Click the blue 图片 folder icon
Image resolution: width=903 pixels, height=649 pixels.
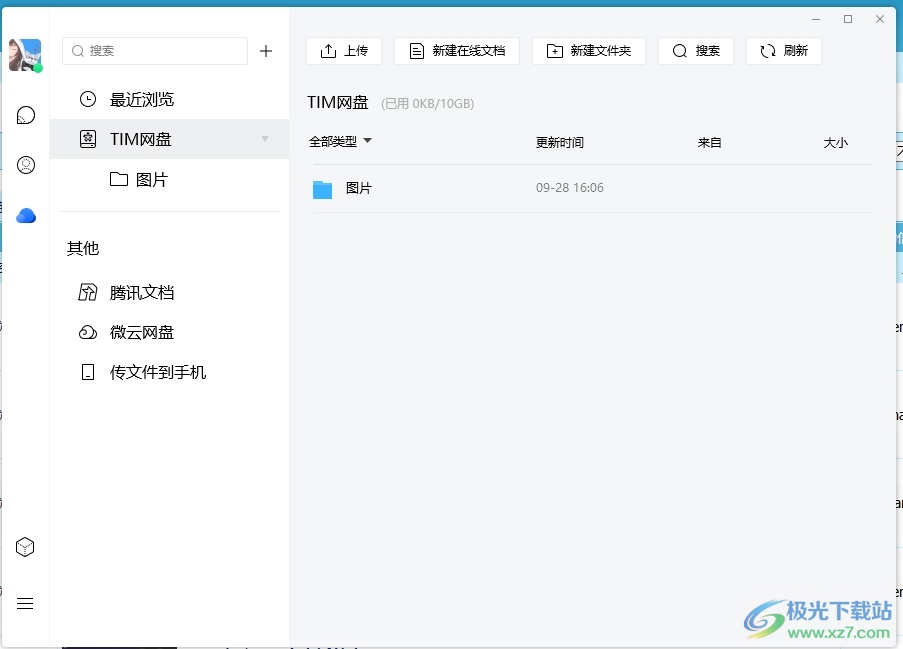pyautogui.click(x=322, y=189)
